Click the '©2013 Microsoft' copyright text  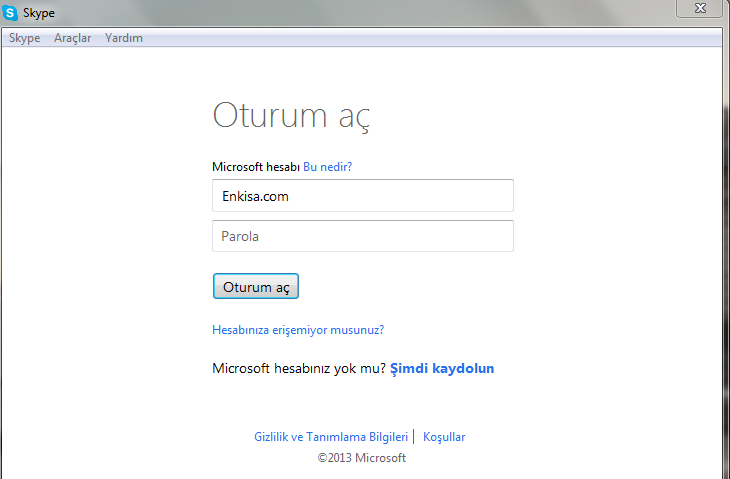tap(362, 458)
